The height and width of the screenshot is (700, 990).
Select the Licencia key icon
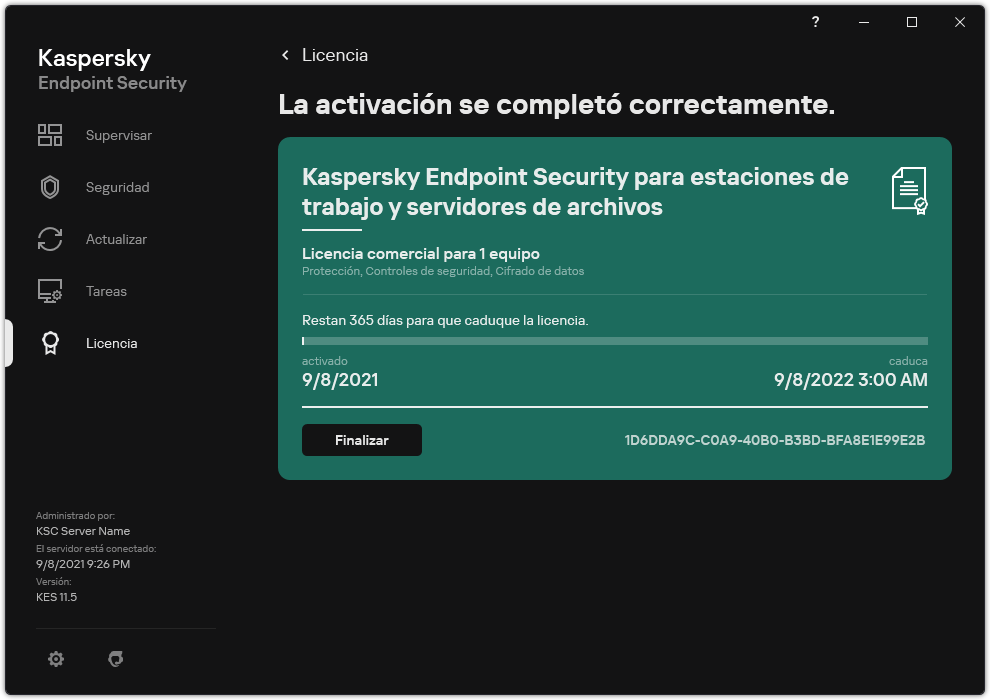coord(50,343)
